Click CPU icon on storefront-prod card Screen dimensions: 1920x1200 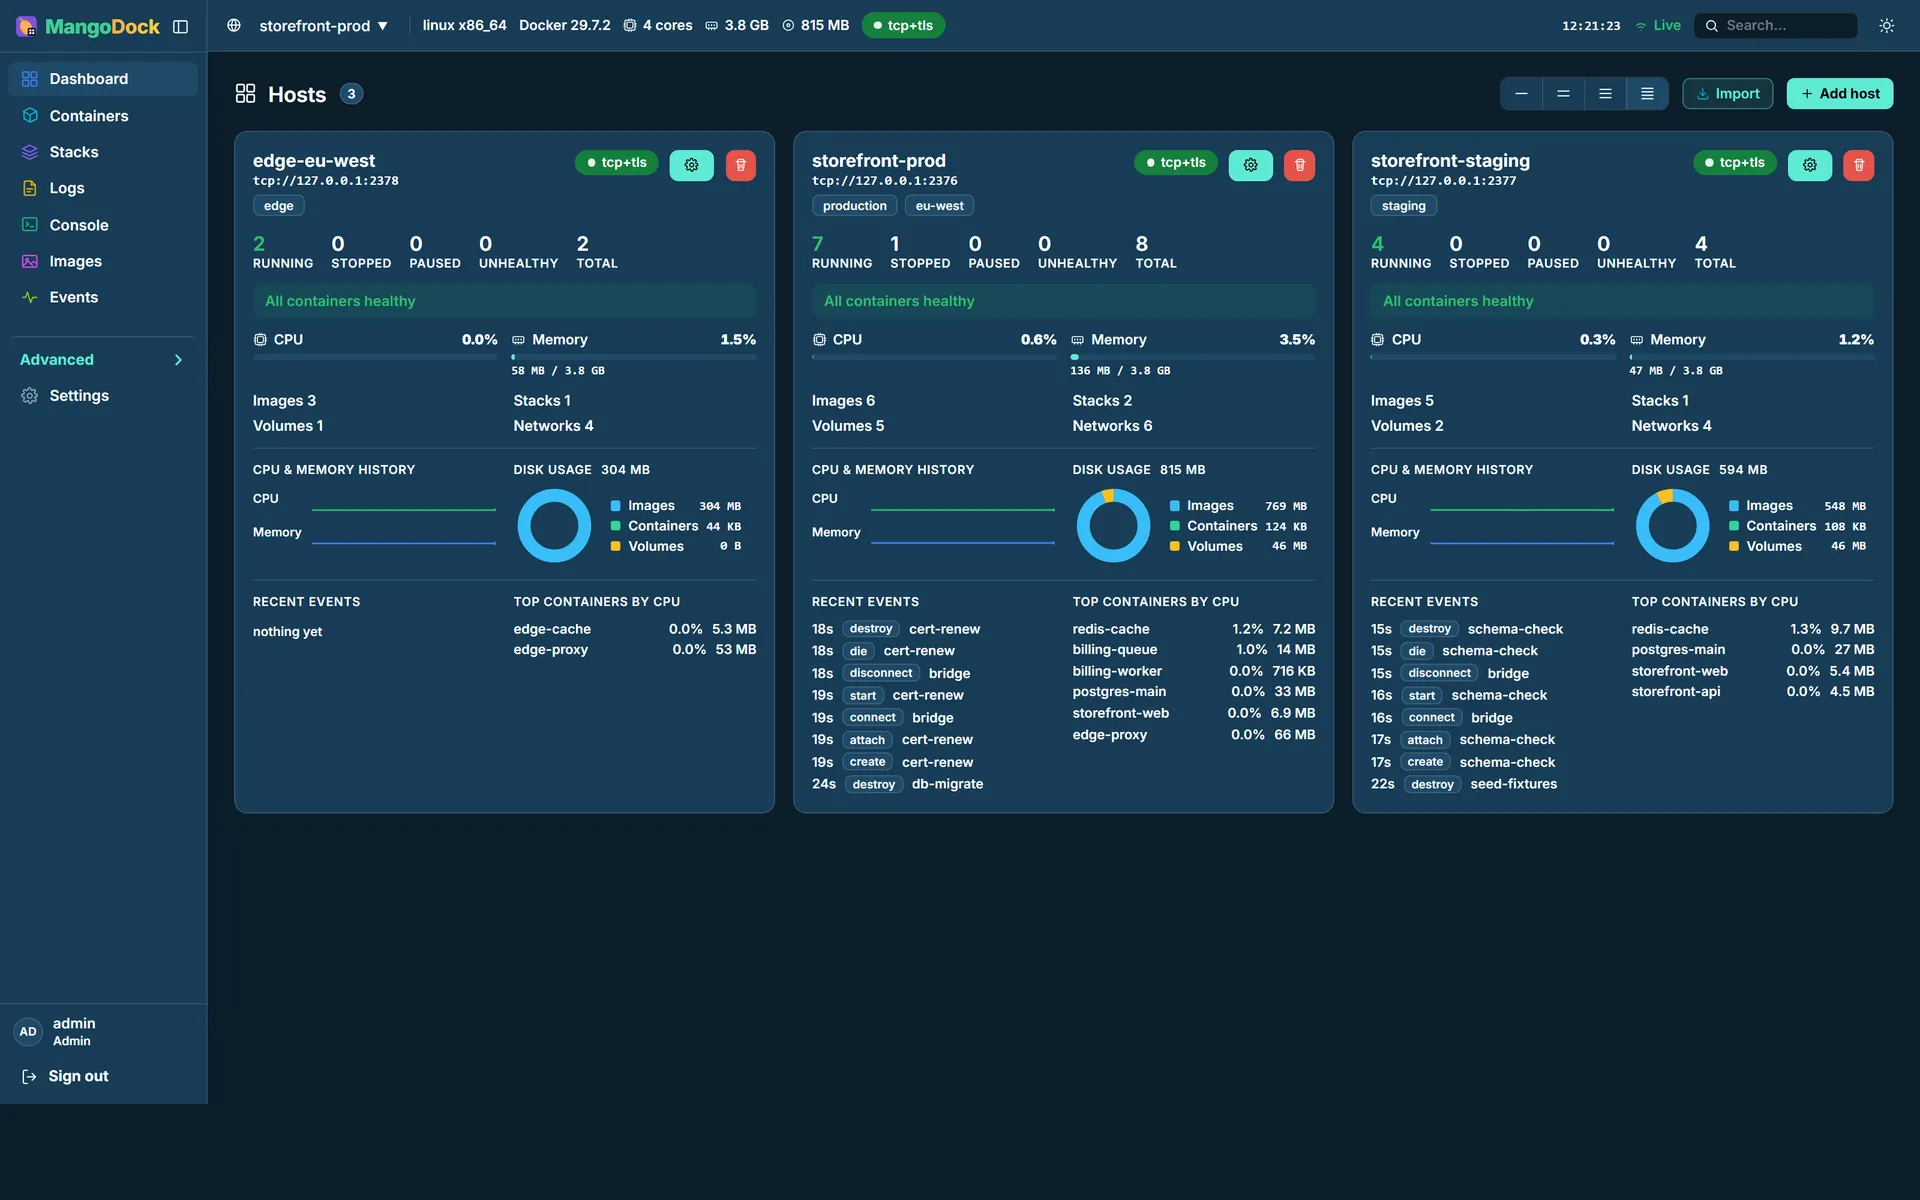tap(819, 340)
